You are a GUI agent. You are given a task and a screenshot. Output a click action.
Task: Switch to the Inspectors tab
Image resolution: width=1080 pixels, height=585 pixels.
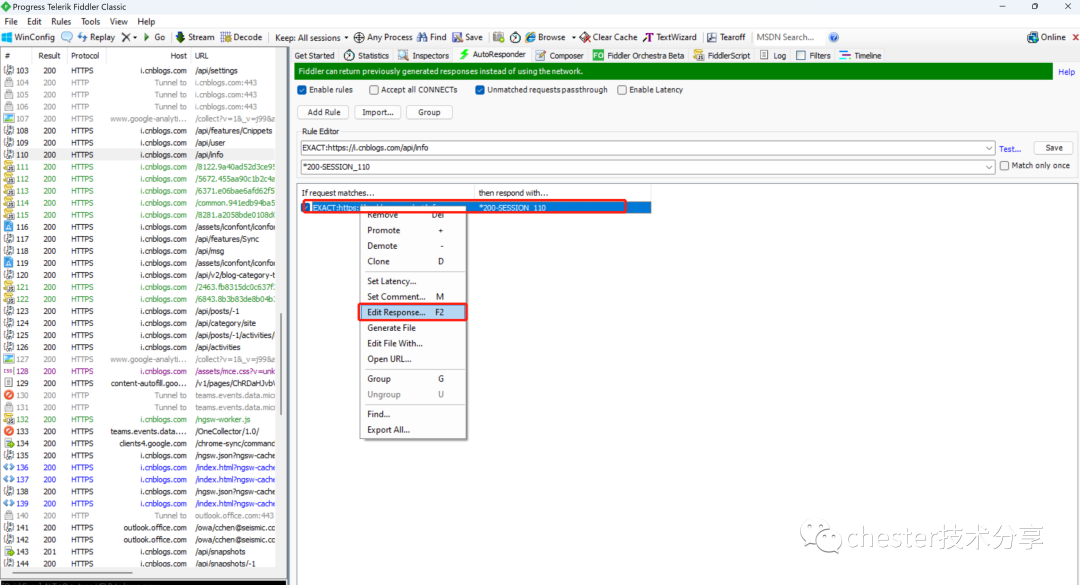pos(424,55)
